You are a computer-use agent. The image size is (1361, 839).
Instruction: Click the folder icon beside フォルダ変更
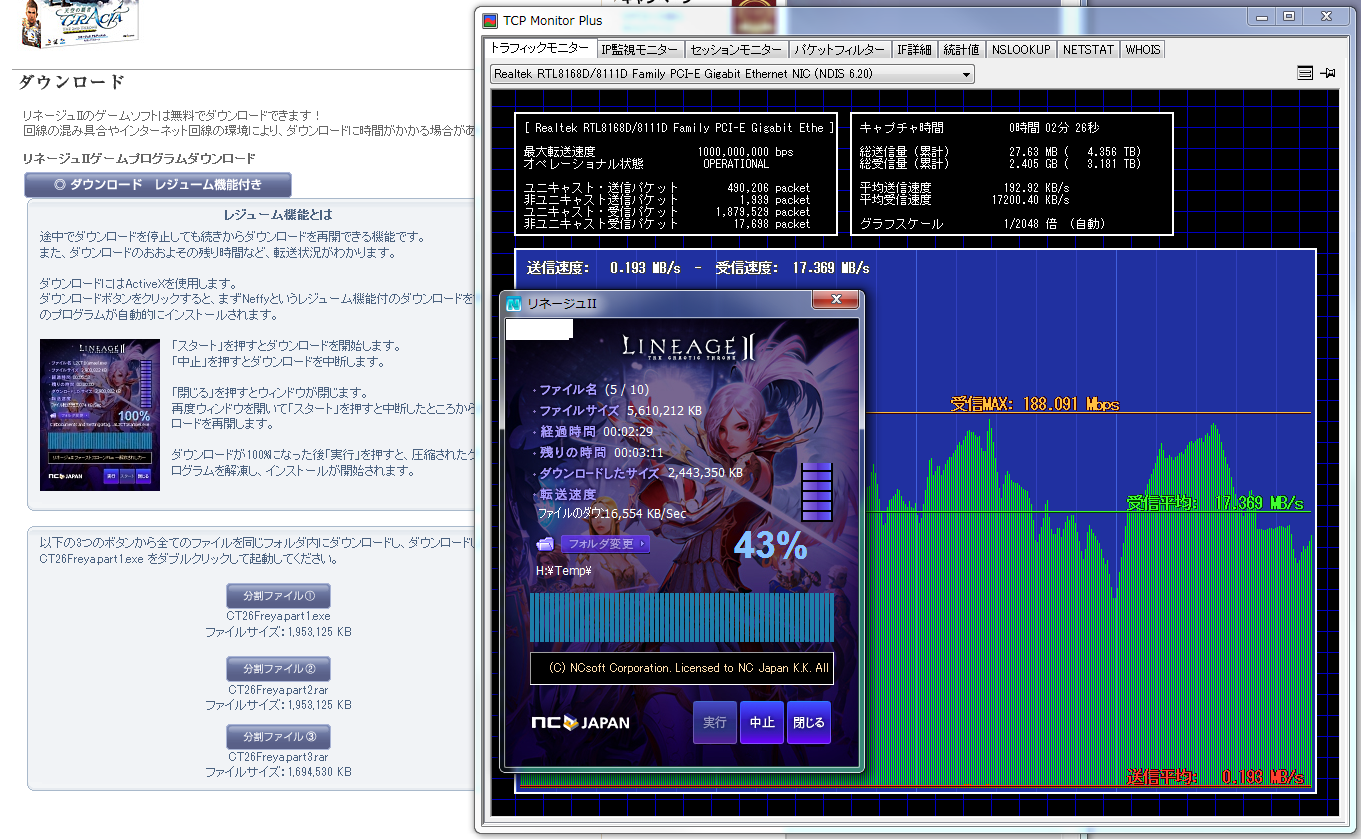545,544
